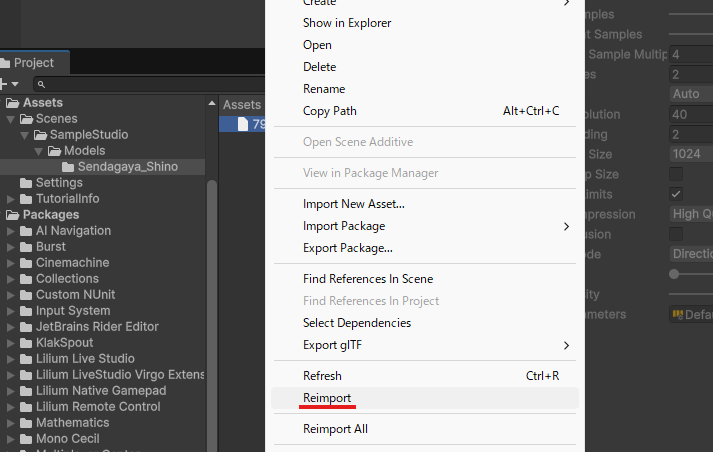Select the Assets root folder
This screenshot has width=713, height=452.
(x=43, y=103)
